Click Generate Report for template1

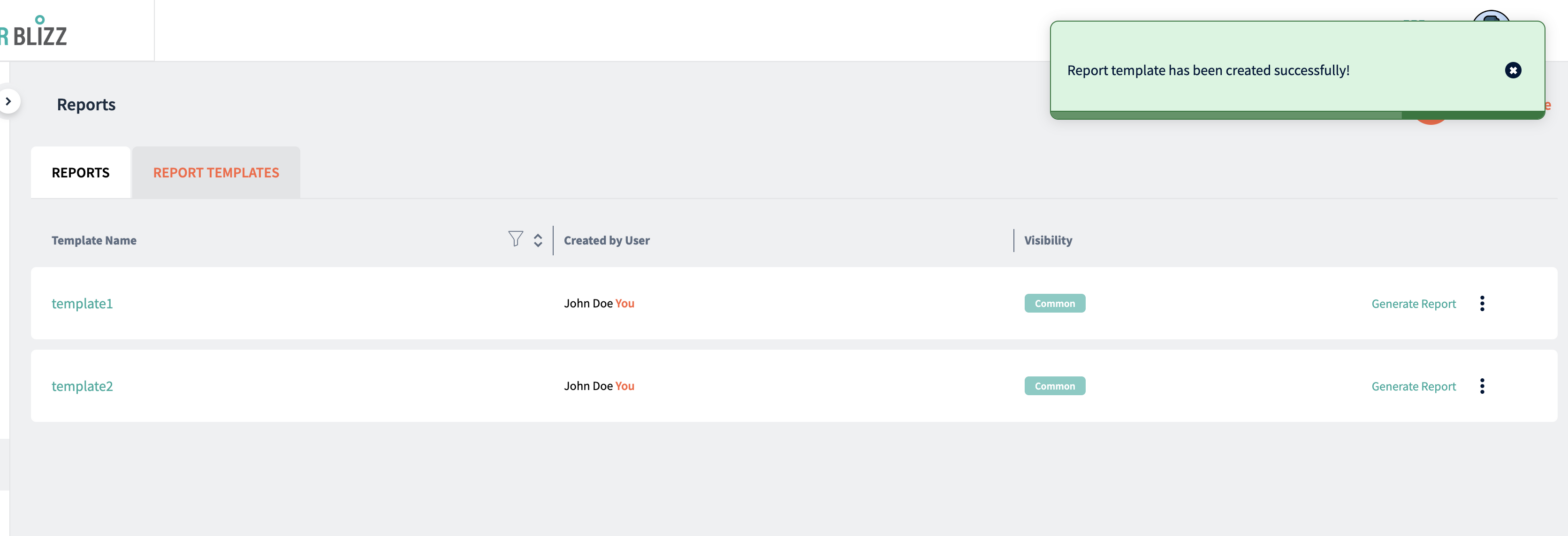(x=1413, y=304)
